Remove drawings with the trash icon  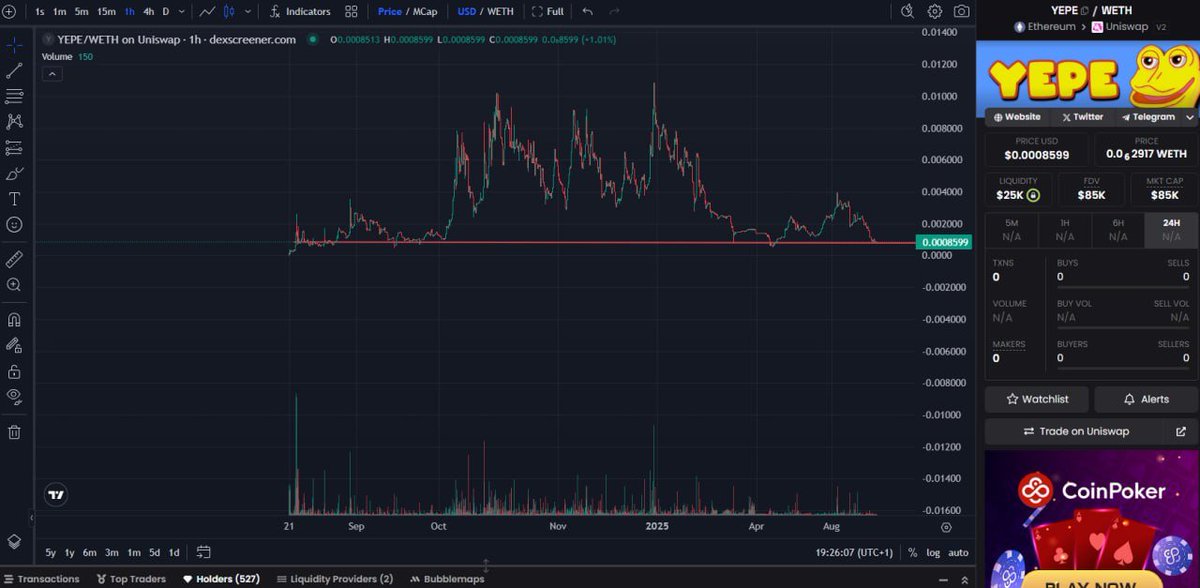tap(14, 432)
